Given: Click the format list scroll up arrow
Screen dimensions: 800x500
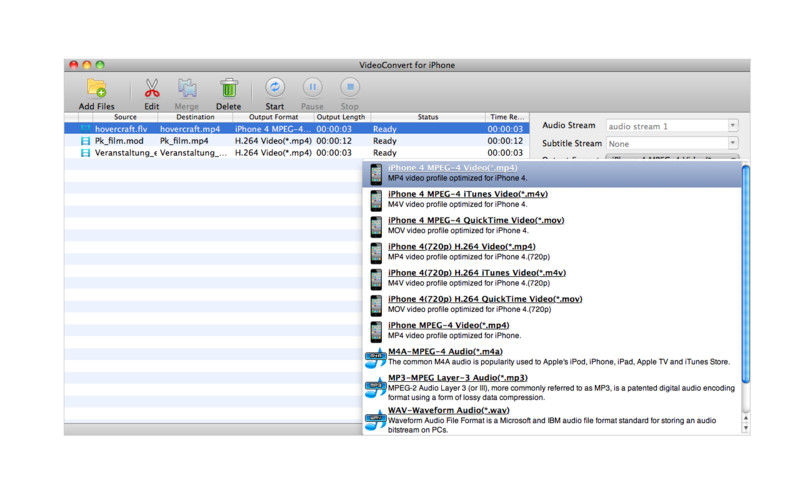Looking at the screenshot, I should pos(745,418).
